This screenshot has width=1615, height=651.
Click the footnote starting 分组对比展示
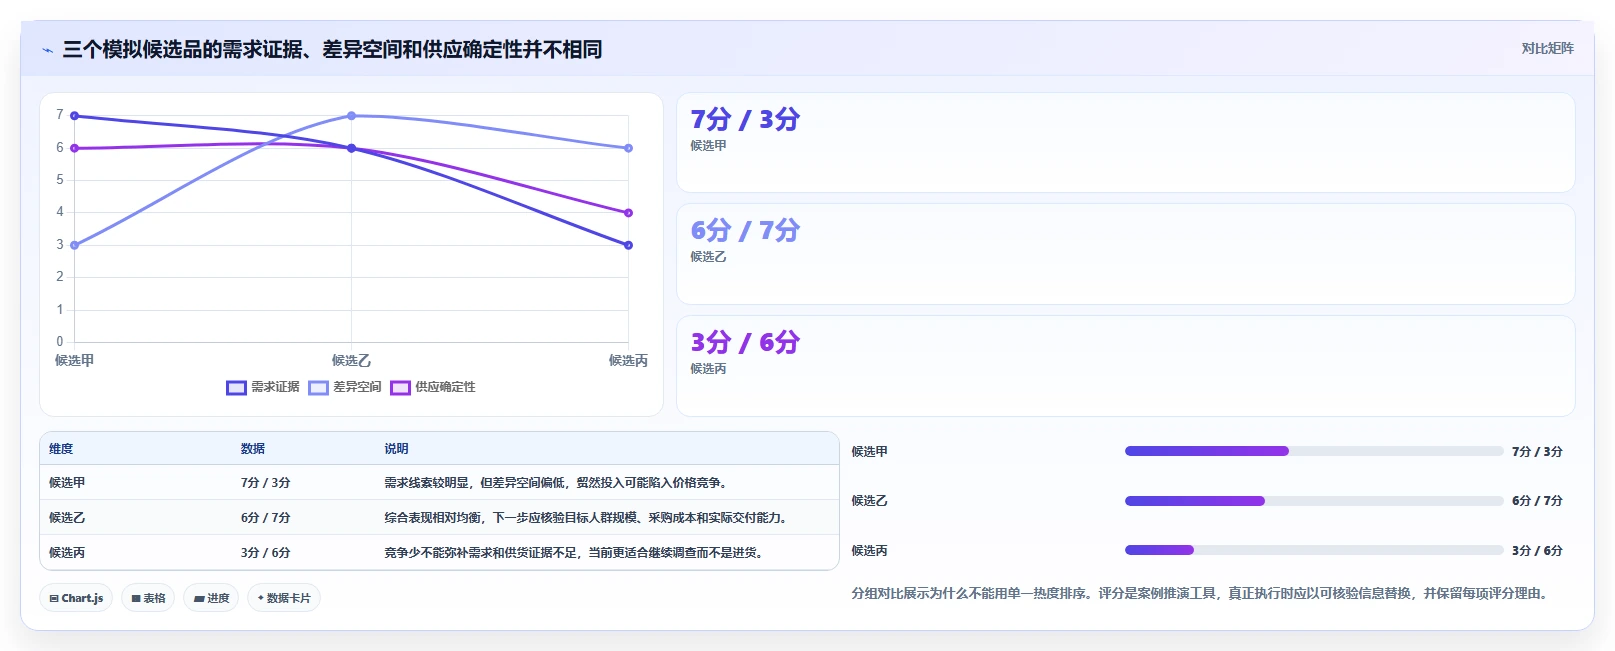[x=1202, y=594]
